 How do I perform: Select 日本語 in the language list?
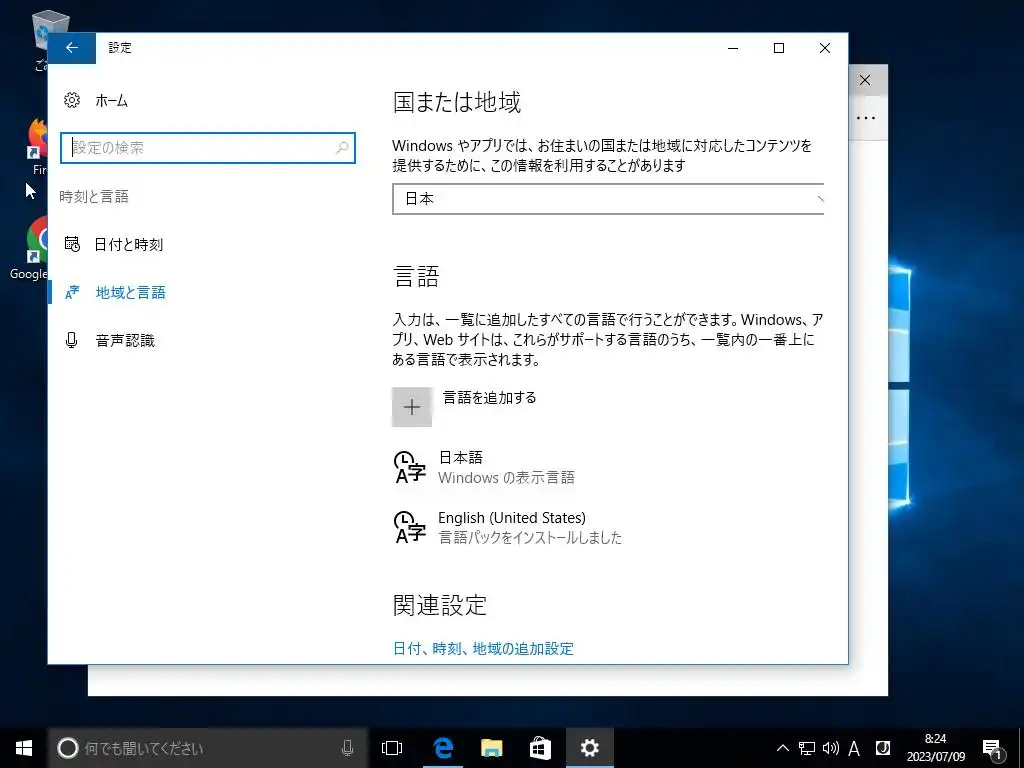[x=506, y=468]
